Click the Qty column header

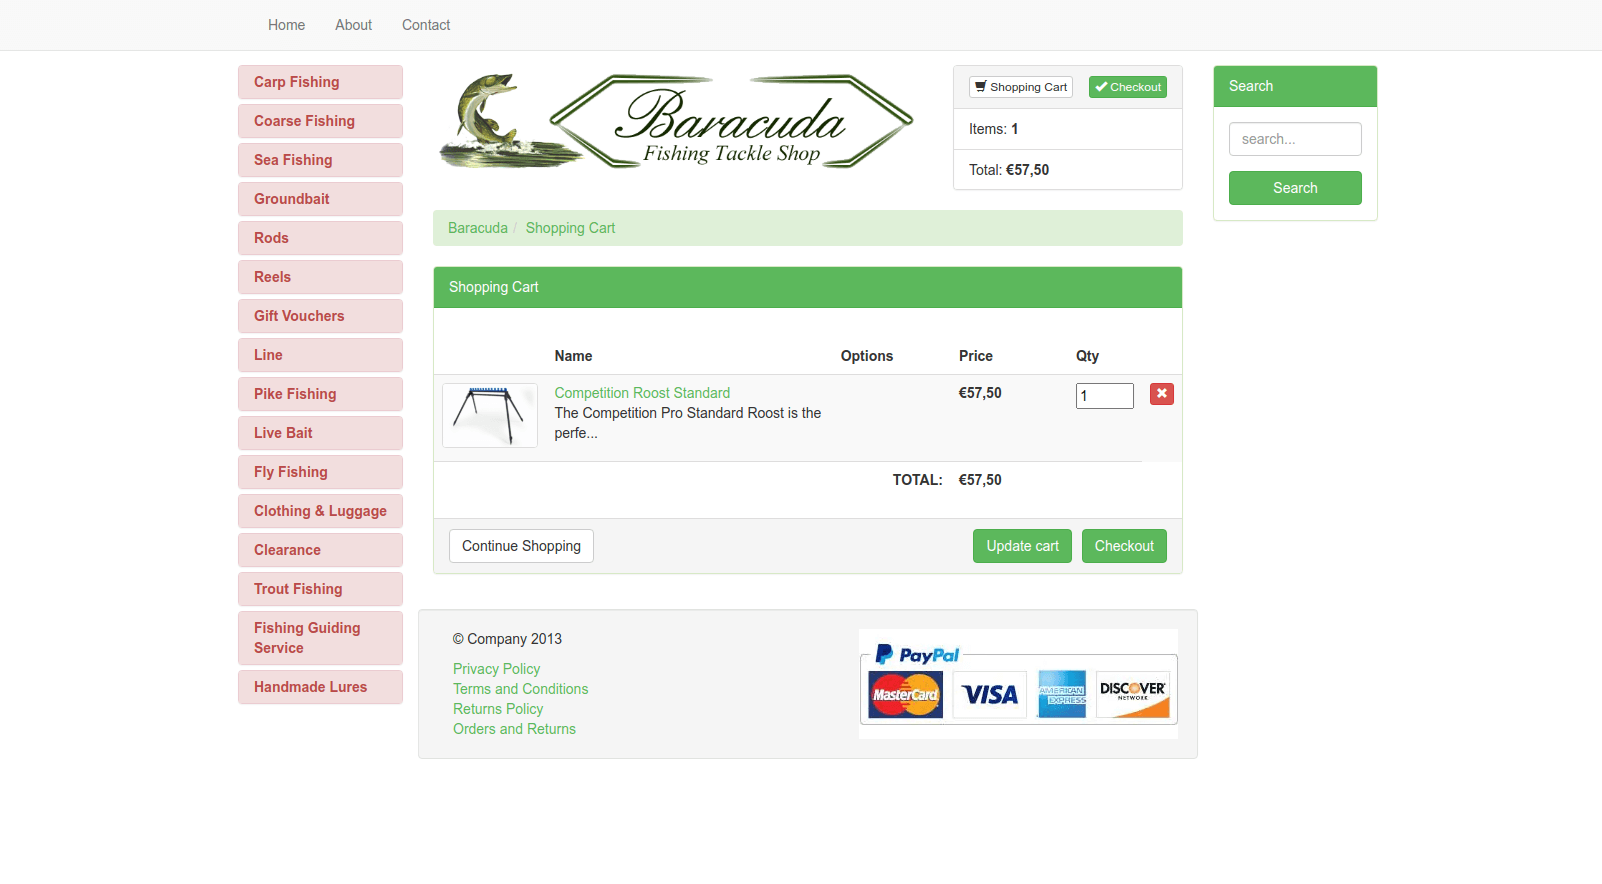[x=1087, y=356]
